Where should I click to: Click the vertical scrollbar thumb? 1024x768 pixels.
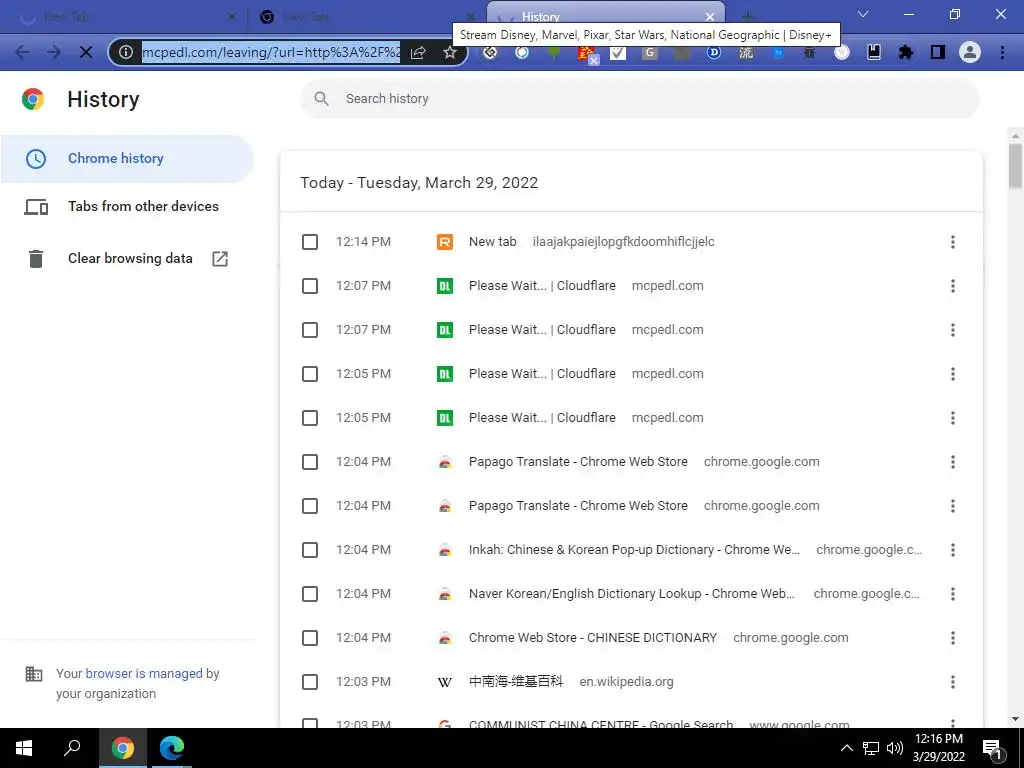(x=1015, y=166)
